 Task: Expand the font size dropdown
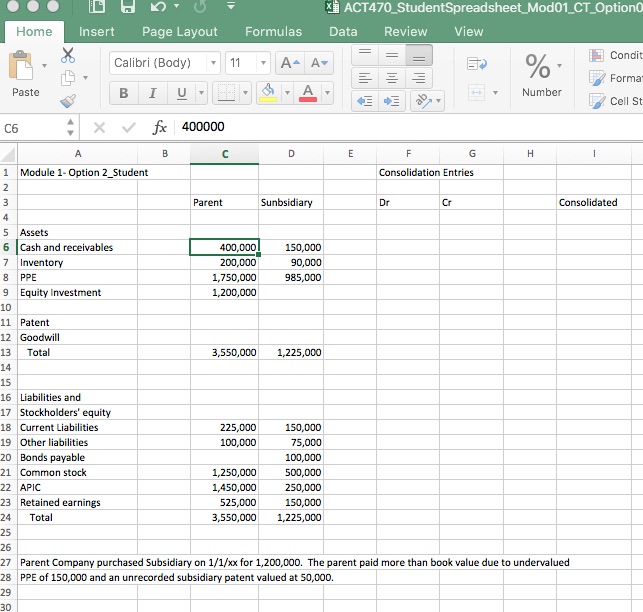click(263, 63)
